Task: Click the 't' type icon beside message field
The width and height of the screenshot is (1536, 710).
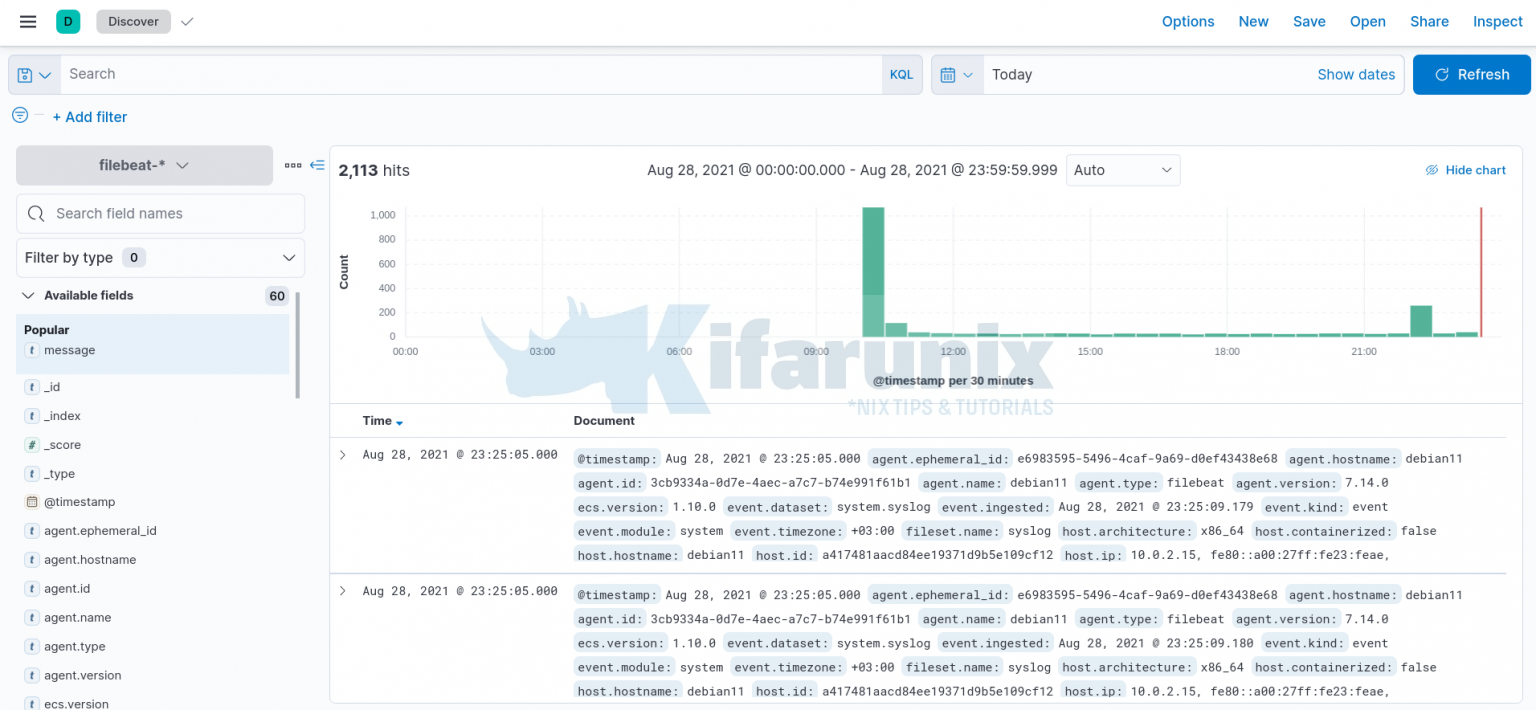Action: (34, 350)
